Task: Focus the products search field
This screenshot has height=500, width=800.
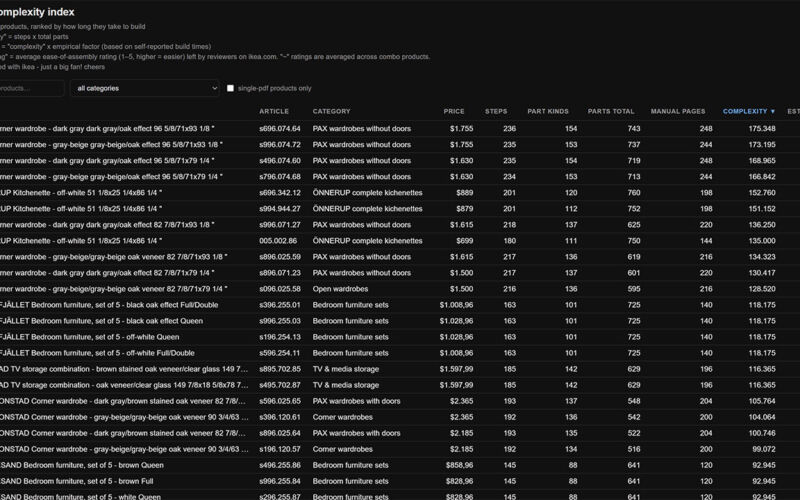Action: (x=31, y=88)
